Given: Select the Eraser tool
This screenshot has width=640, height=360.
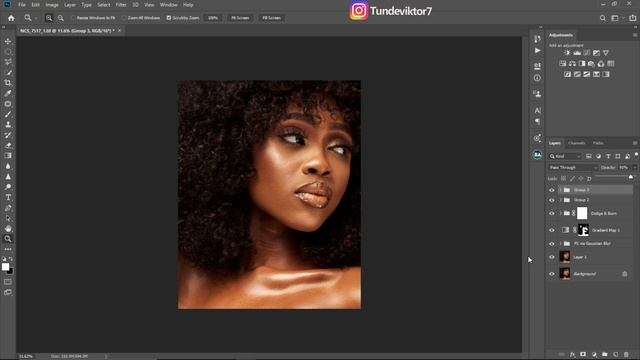Looking at the screenshot, I should pyautogui.click(x=8, y=145).
